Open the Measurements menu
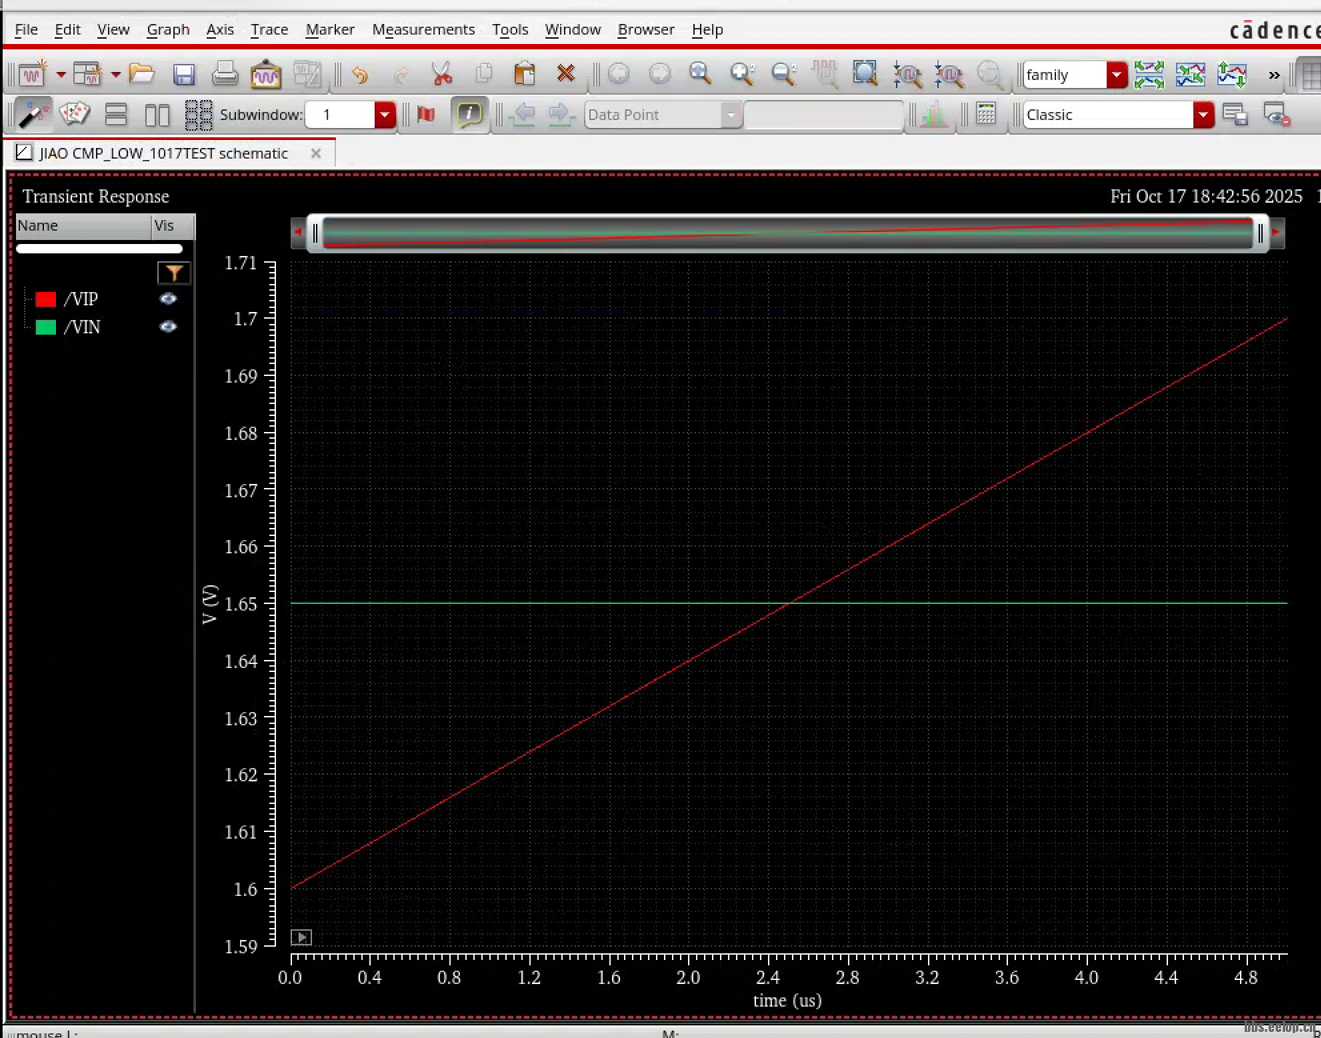The width and height of the screenshot is (1321, 1038). pyautogui.click(x=423, y=29)
